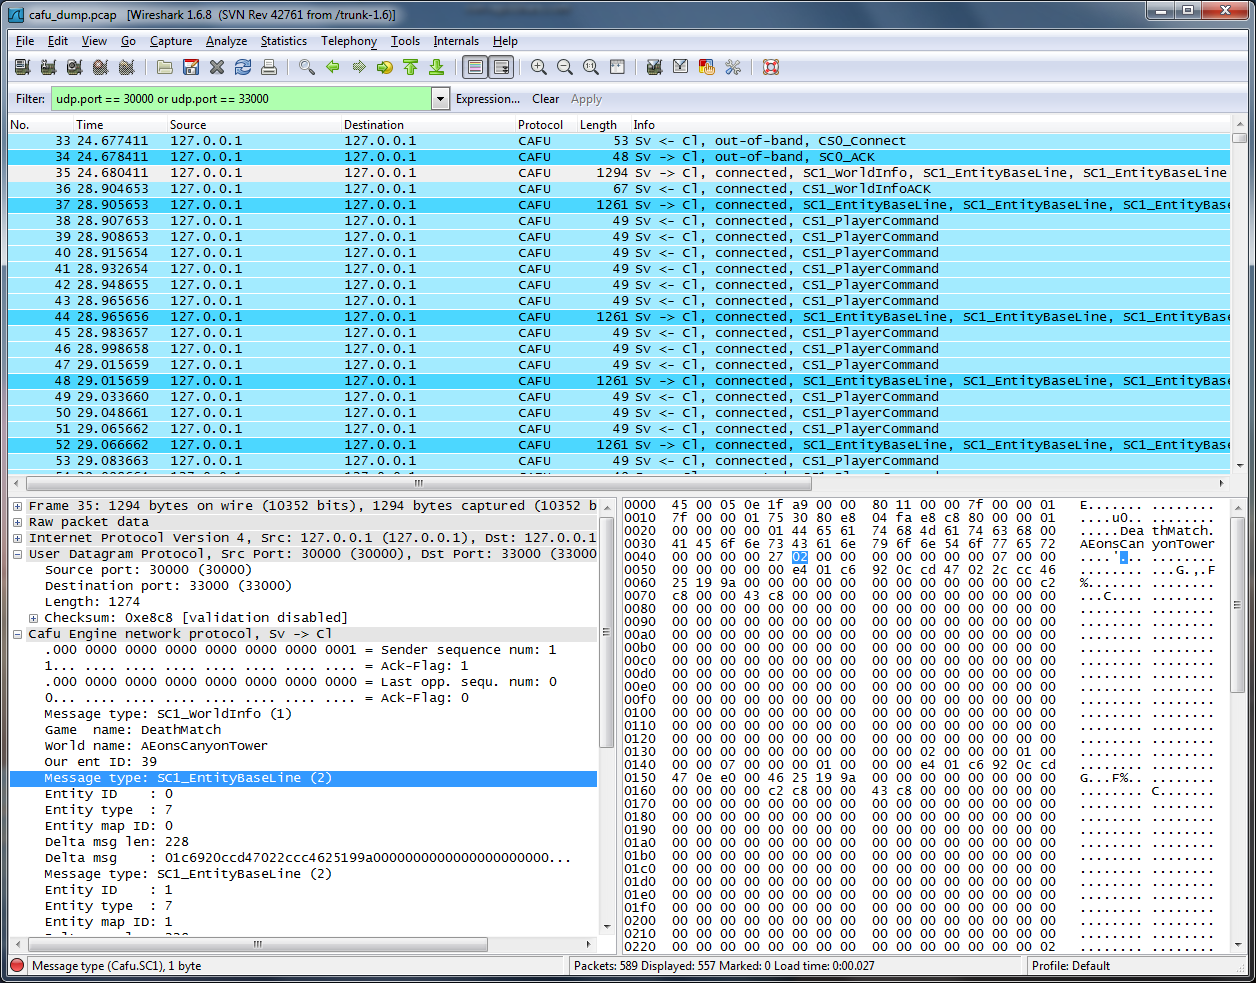Zoom in packet text icon
The height and width of the screenshot is (983, 1256).
coord(539,67)
